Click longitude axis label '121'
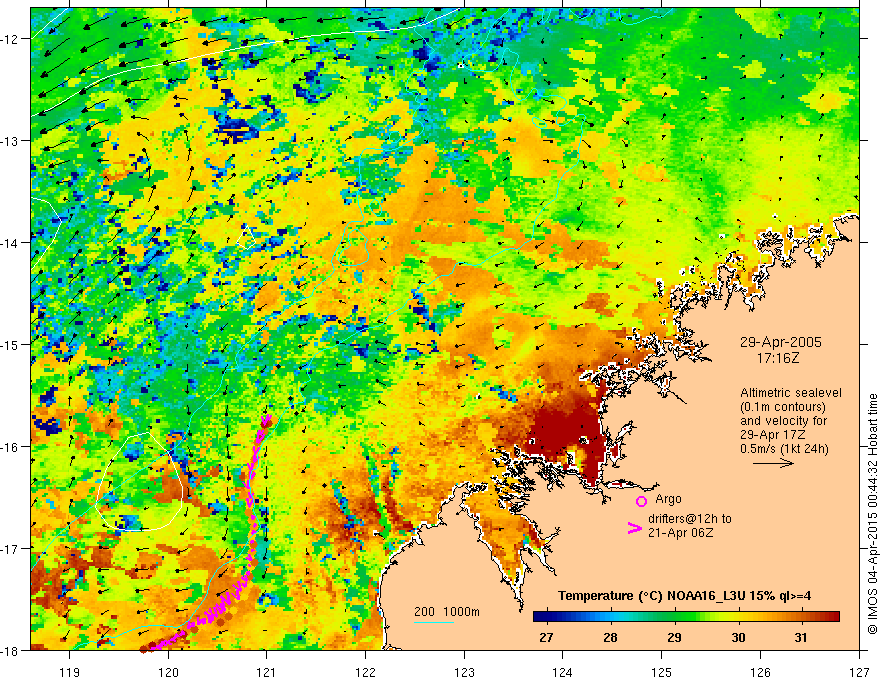Screen dimensions: 880x680 (x=267, y=672)
